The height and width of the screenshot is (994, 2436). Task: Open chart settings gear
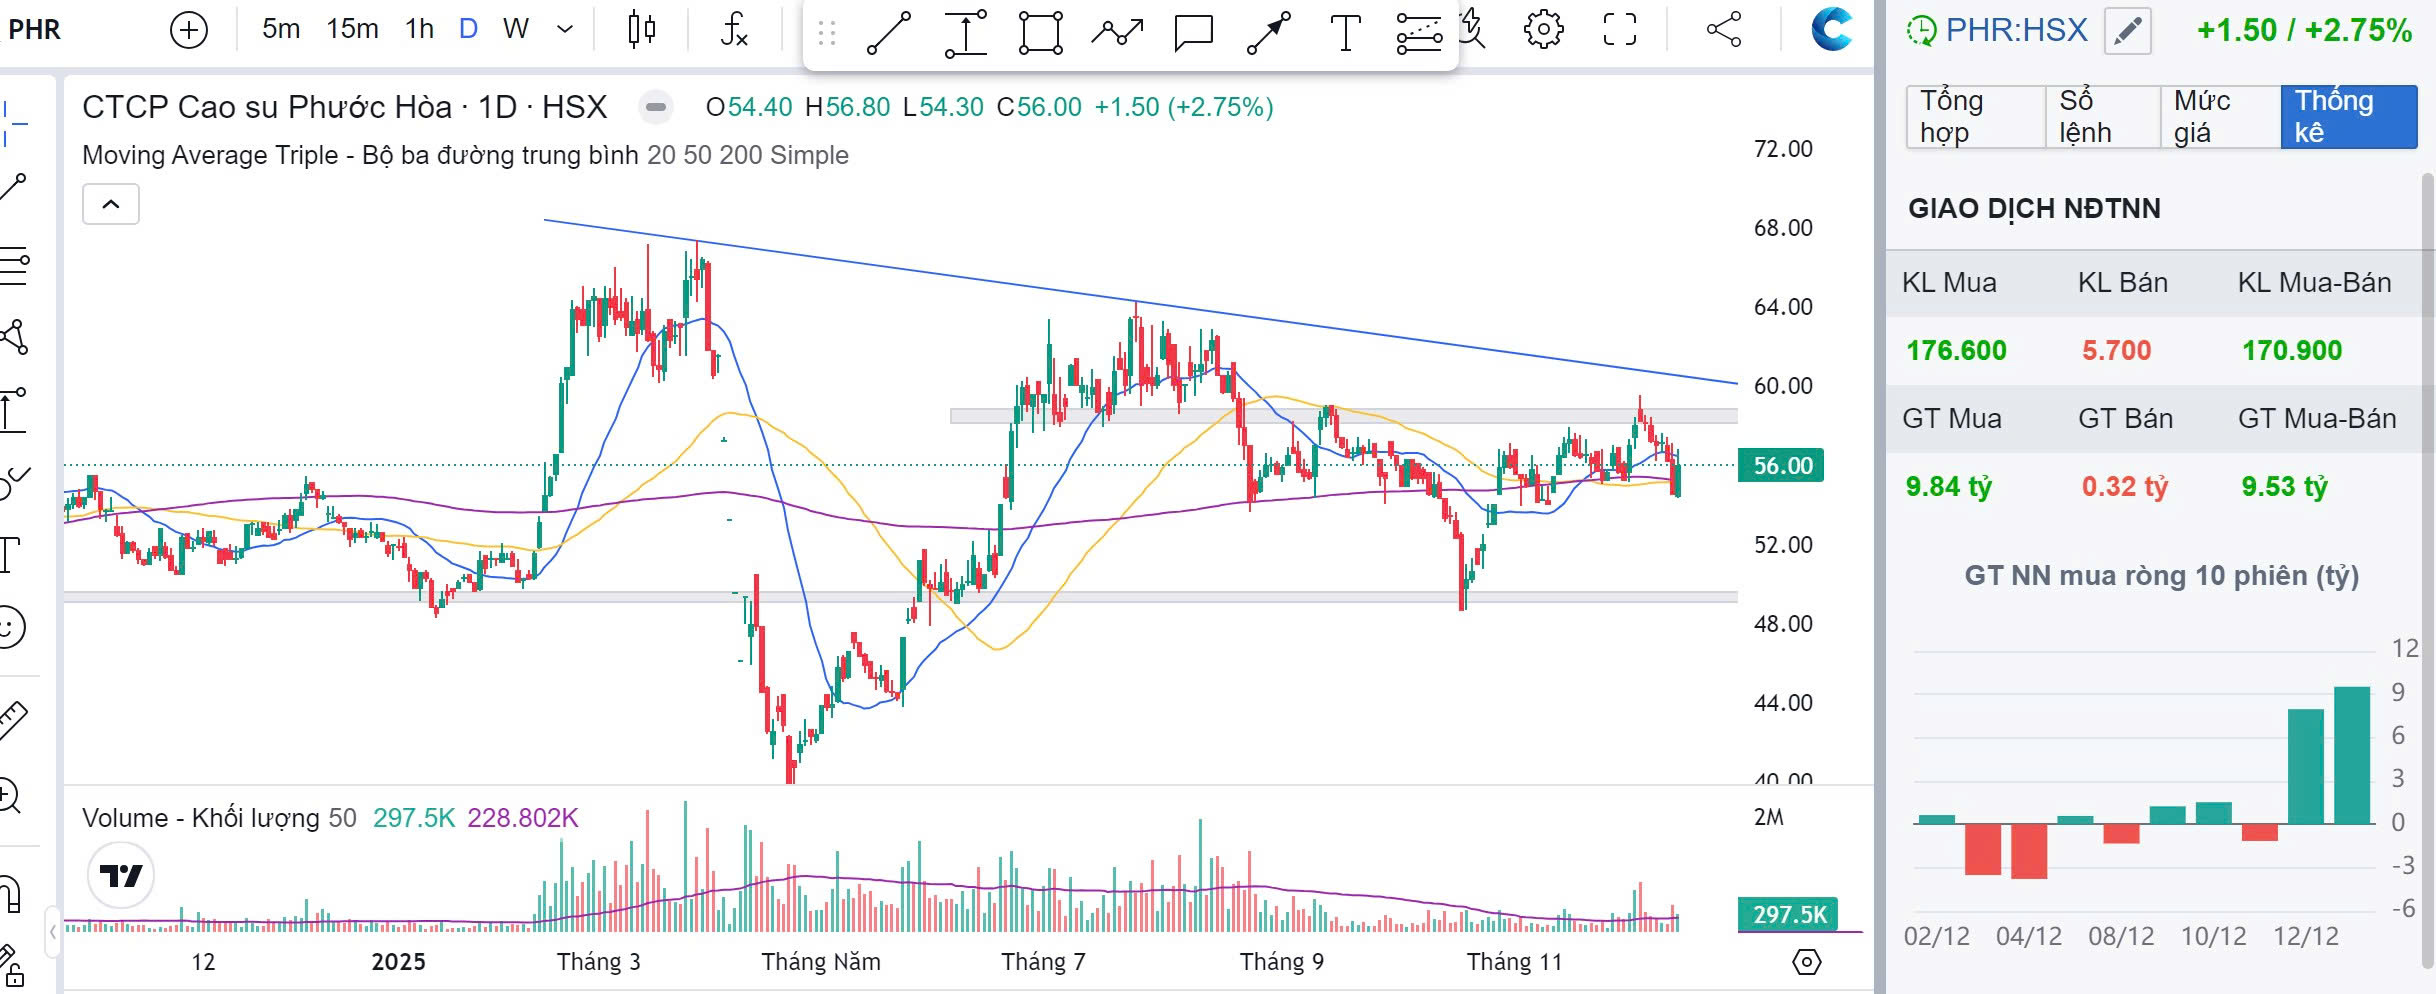tap(1543, 30)
